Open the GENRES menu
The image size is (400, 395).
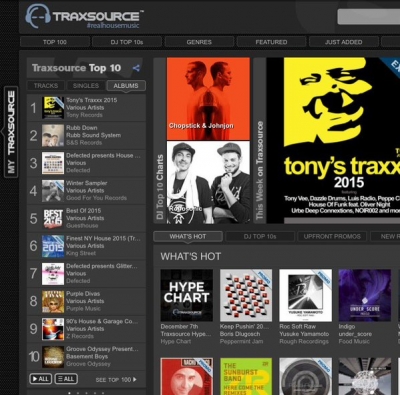pyautogui.click(x=199, y=42)
